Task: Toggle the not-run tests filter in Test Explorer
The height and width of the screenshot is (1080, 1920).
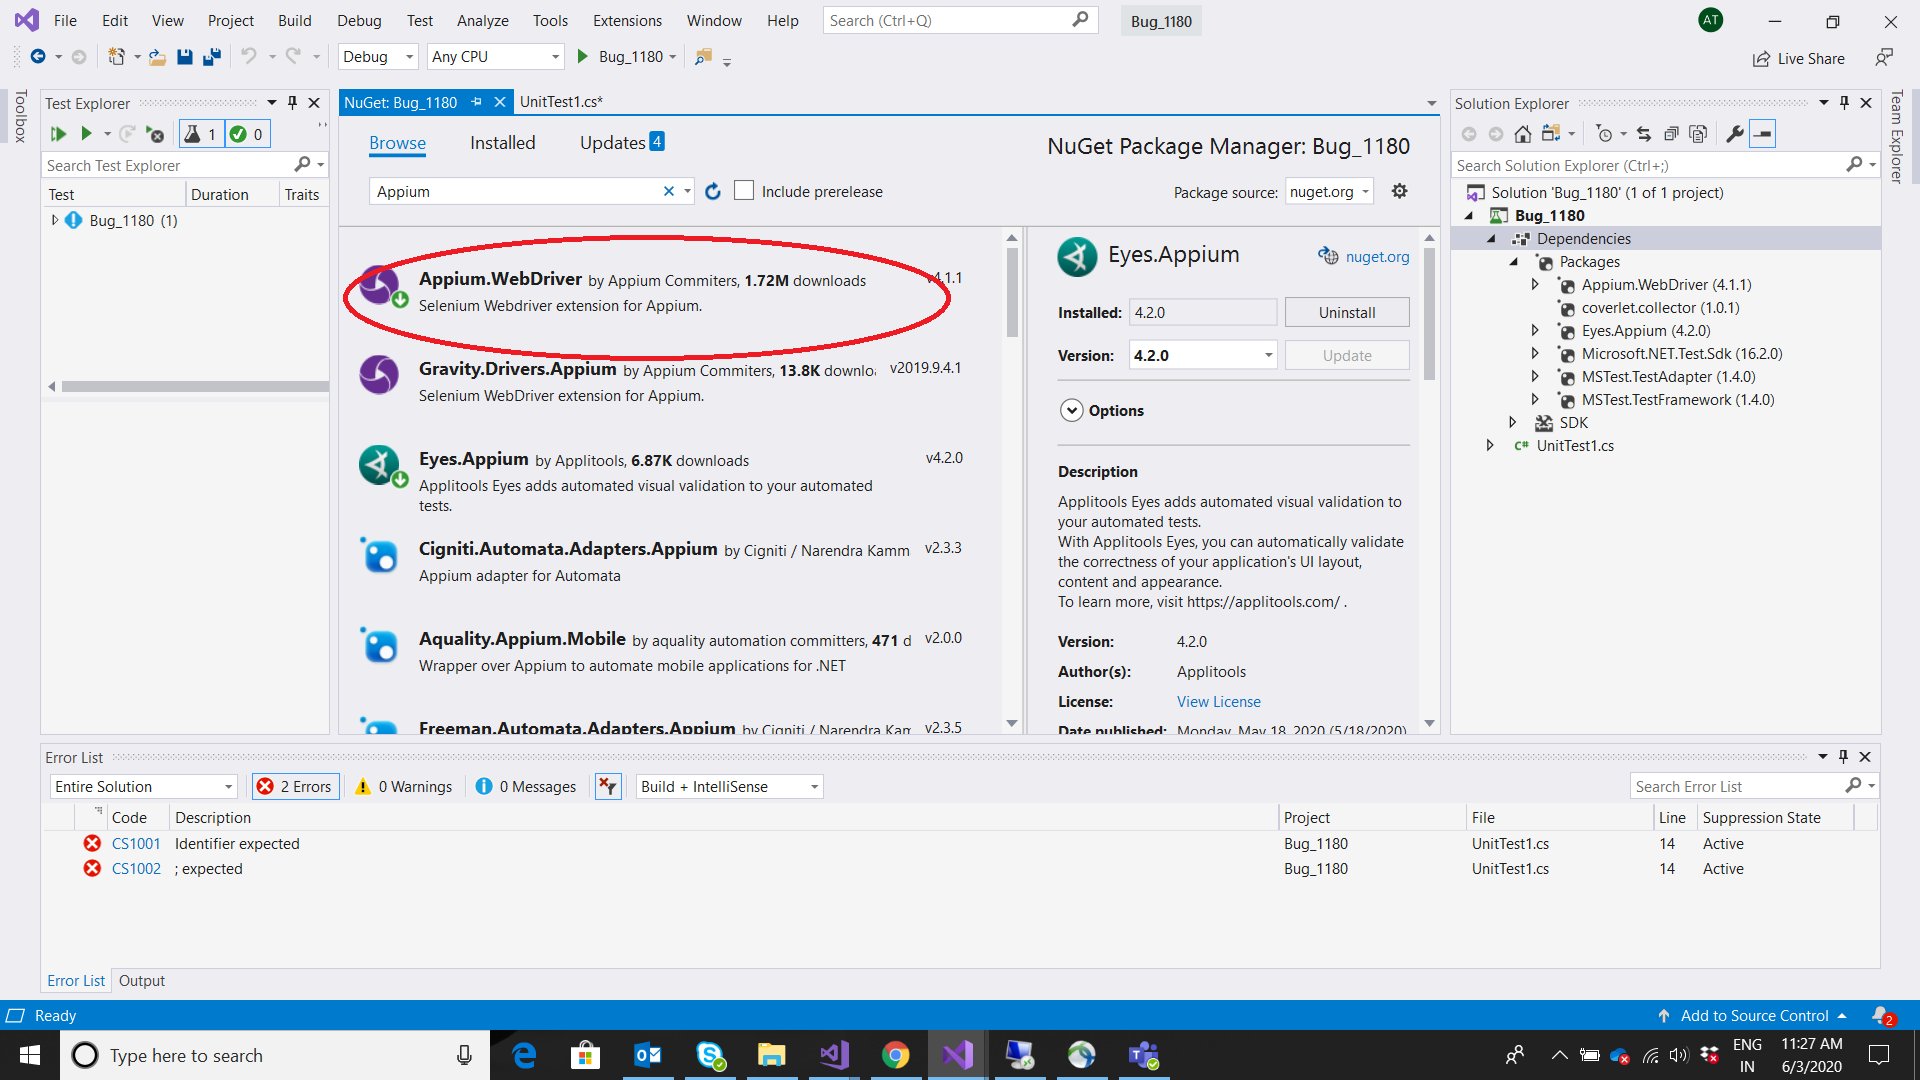Action: click(201, 133)
